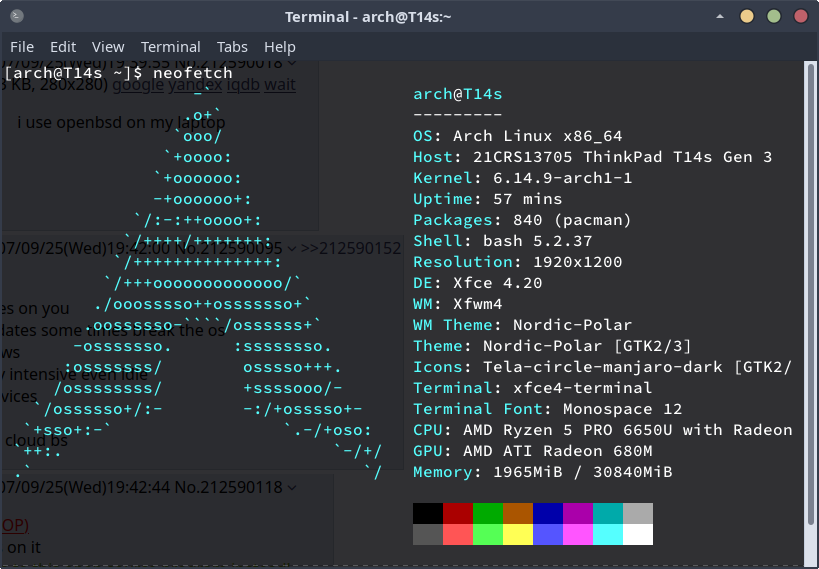Click the 'arch@T14s' header text in output
The image size is (819, 569).
point(458,94)
